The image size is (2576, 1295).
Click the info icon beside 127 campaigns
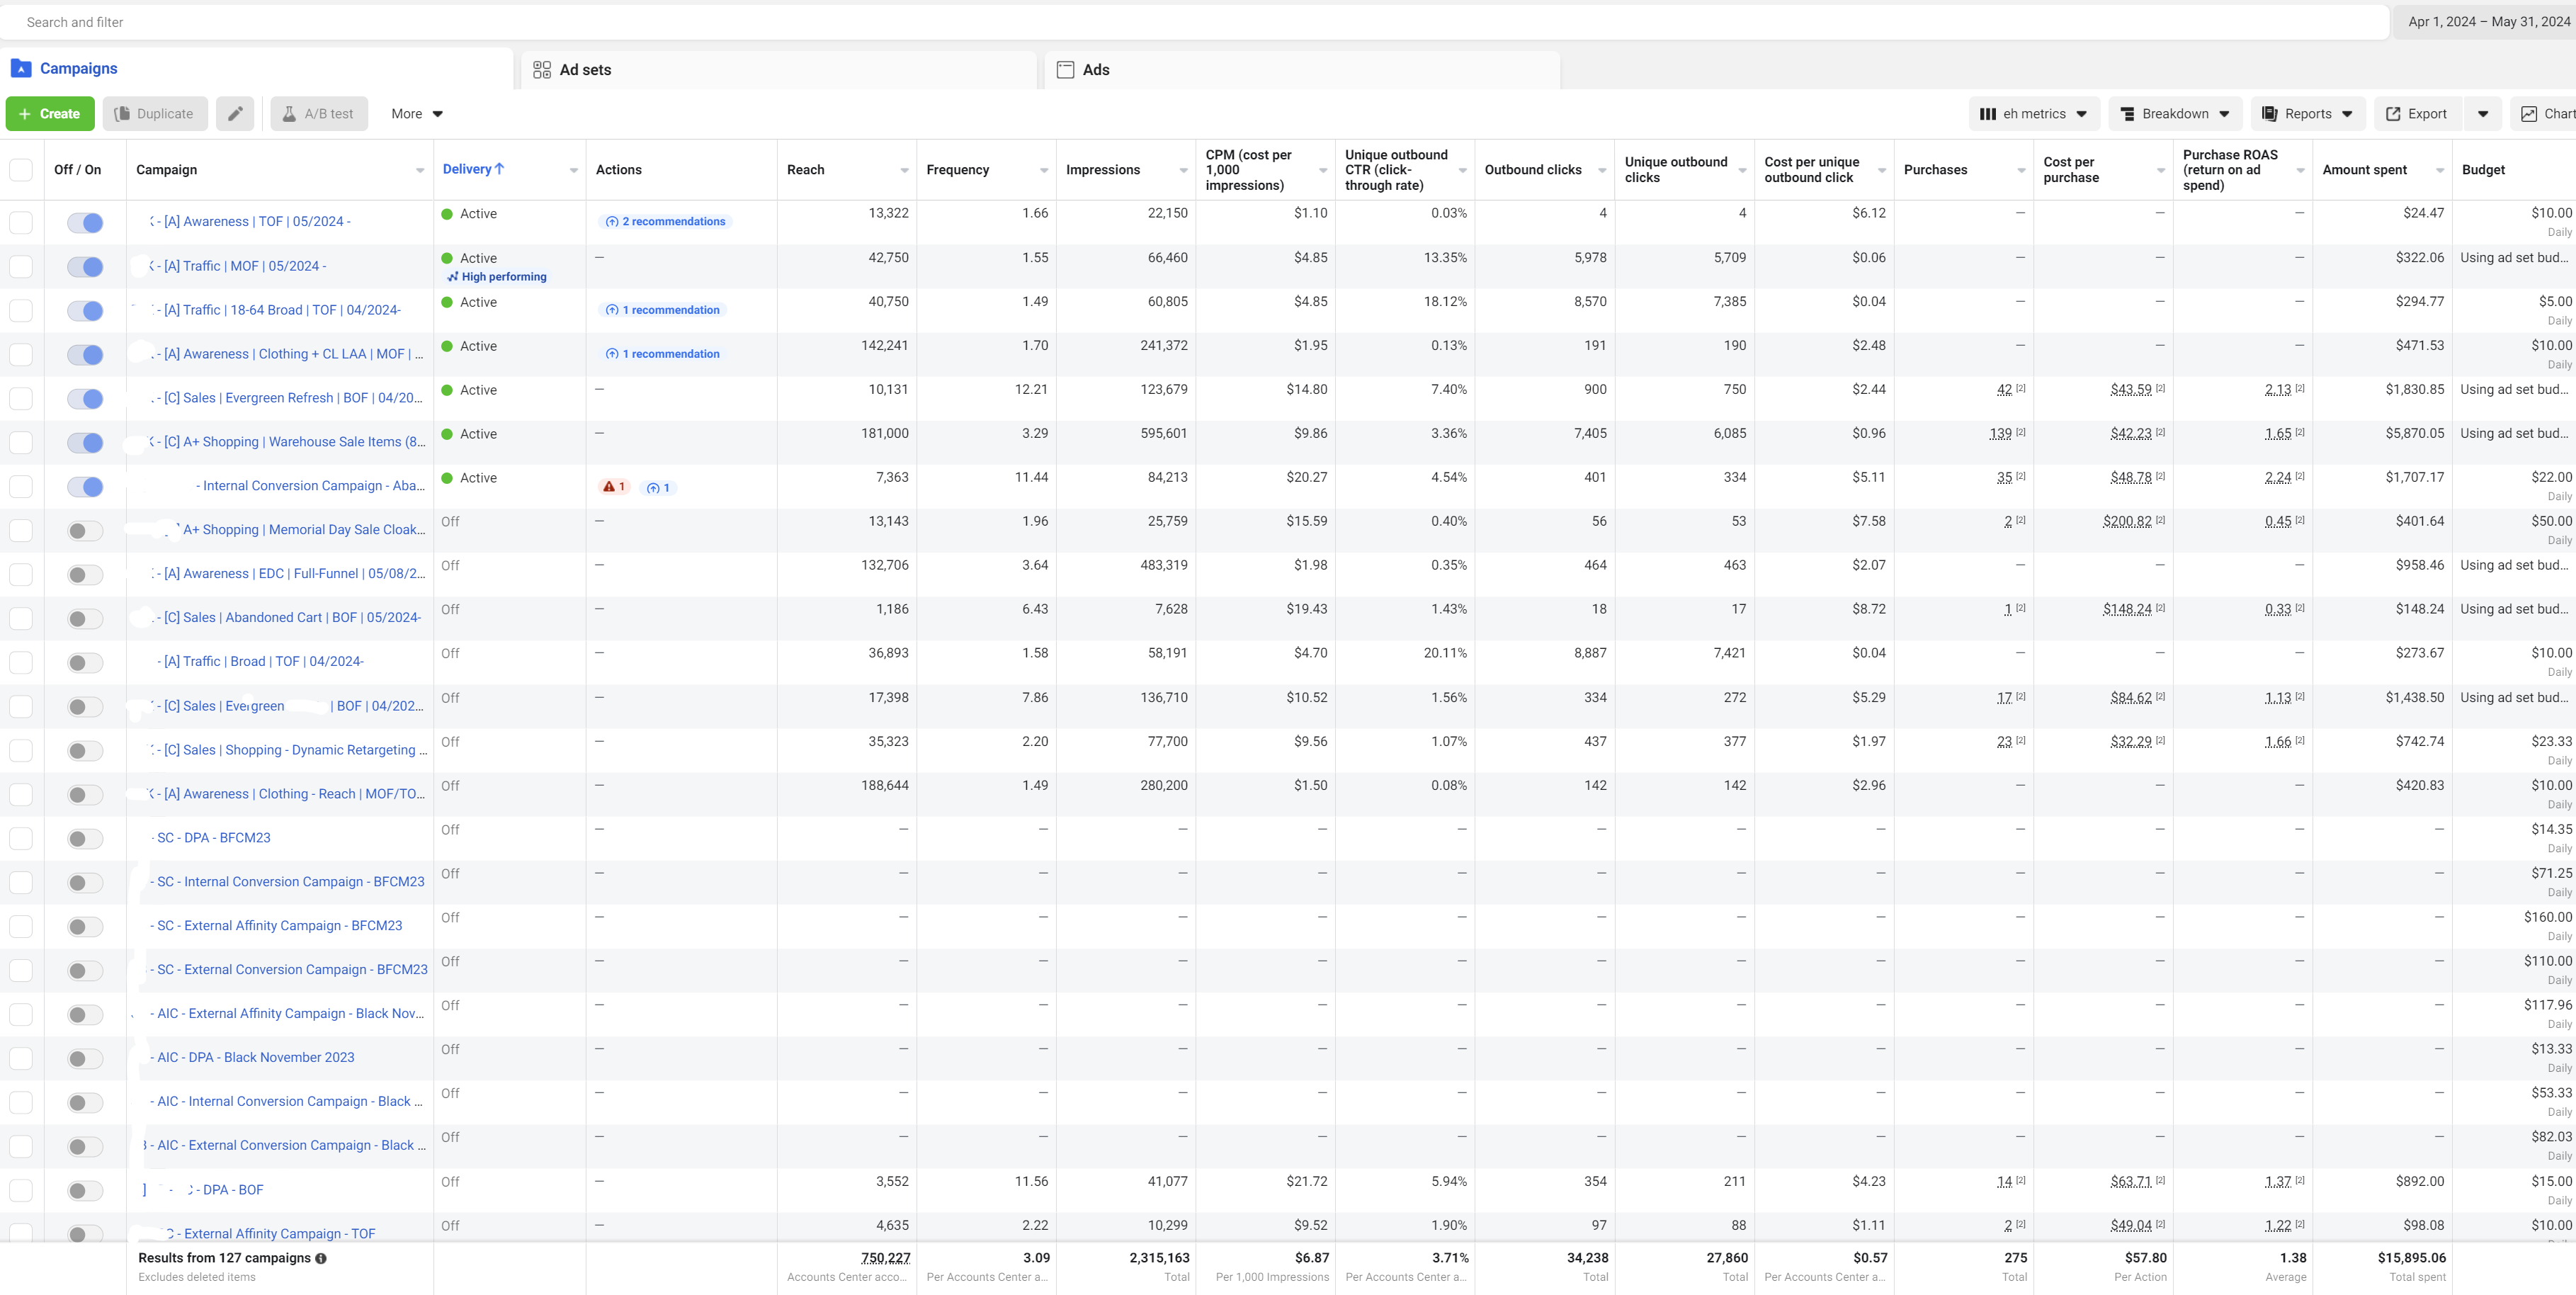pyautogui.click(x=321, y=1258)
